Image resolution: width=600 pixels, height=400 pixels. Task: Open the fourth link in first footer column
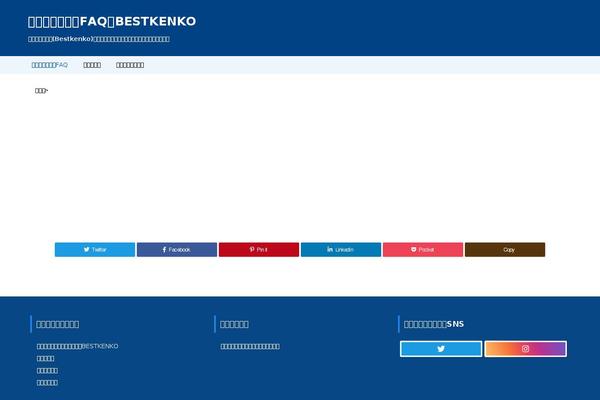coord(47,382)
